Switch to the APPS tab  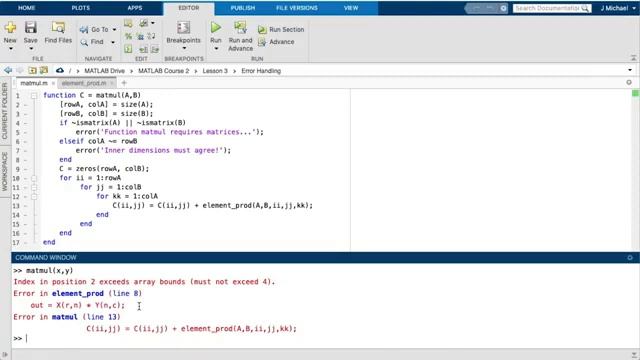(135, 8)
